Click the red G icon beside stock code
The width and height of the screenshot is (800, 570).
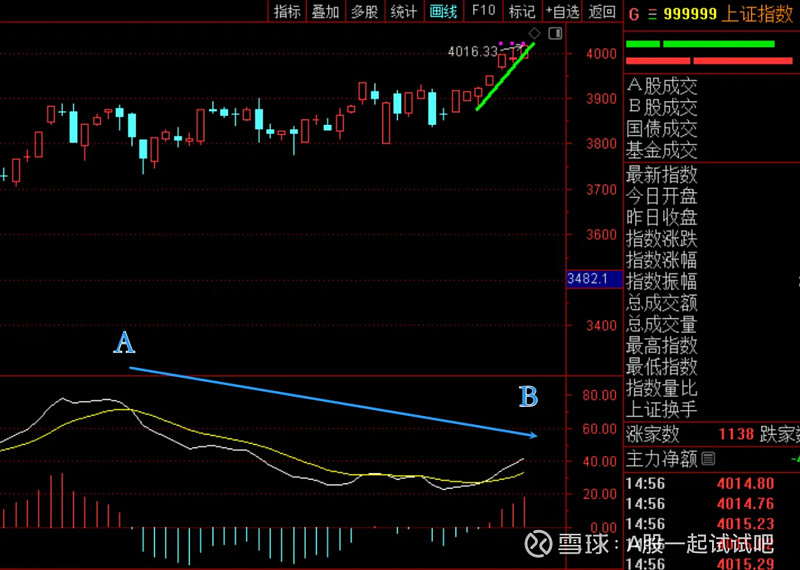634,14
